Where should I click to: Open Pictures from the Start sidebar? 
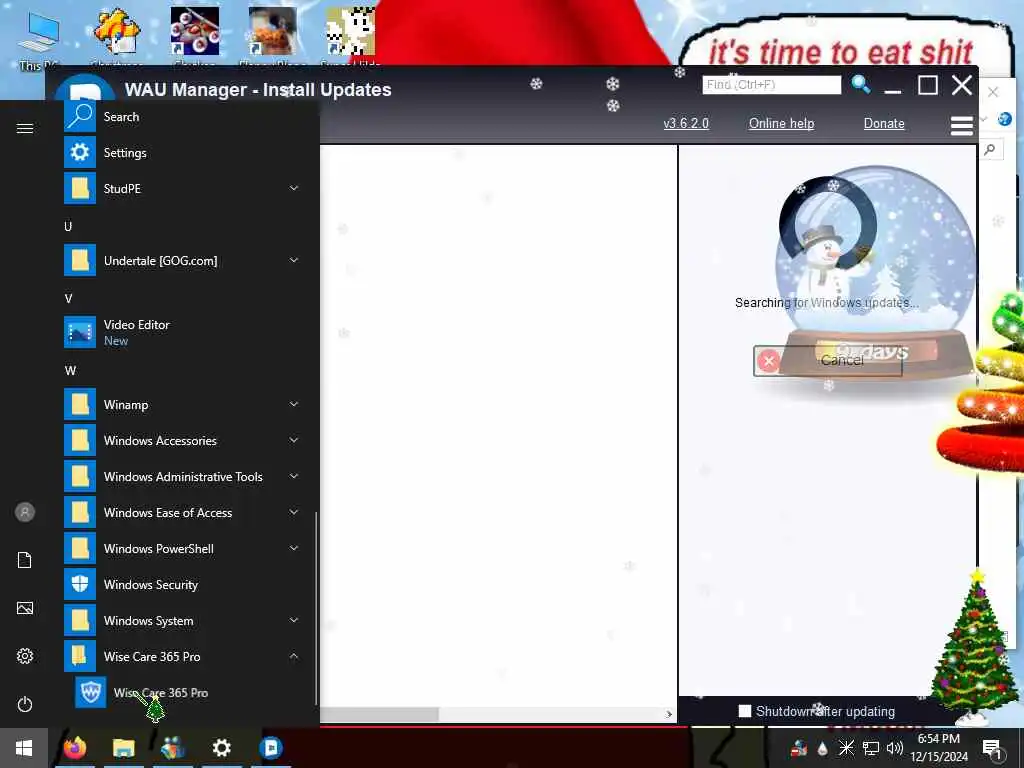pyautogui.click(x=25, y=609)
